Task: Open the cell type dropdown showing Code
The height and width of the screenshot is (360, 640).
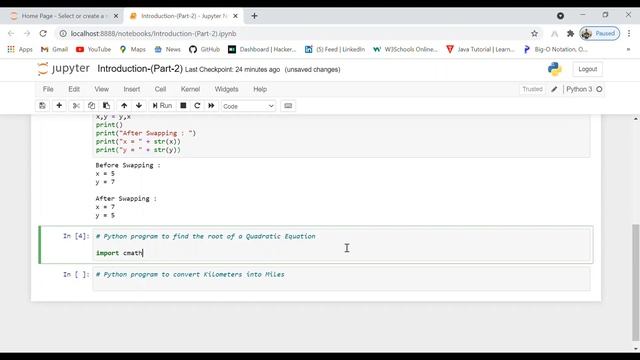Action: click(x=248, y=106)
